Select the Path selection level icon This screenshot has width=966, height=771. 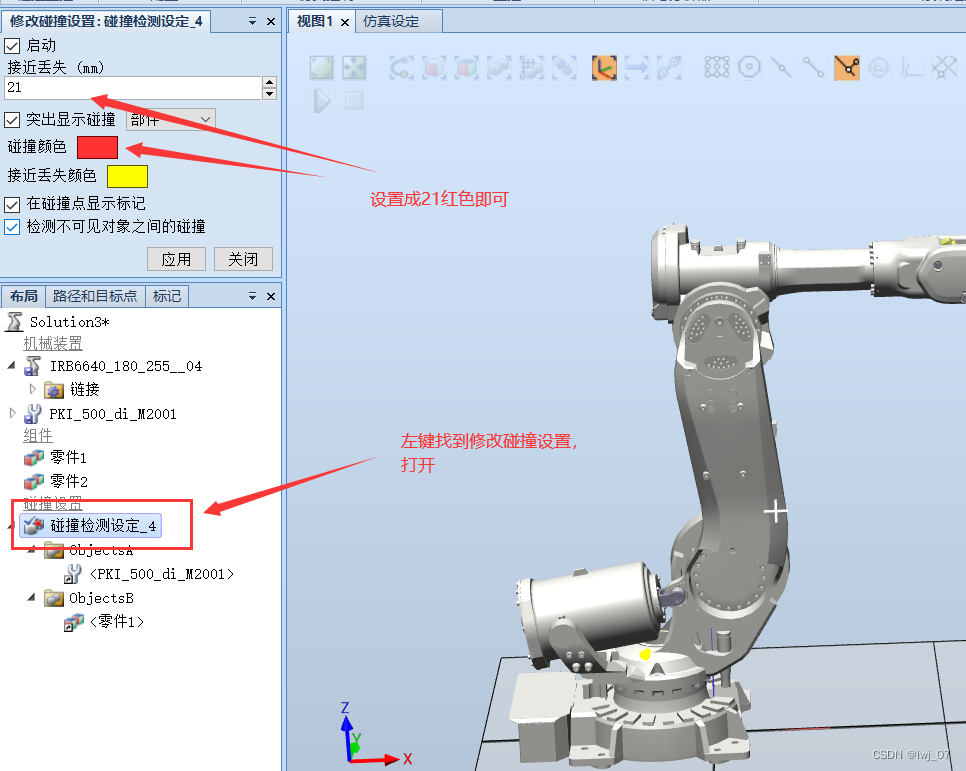(669, 68)
